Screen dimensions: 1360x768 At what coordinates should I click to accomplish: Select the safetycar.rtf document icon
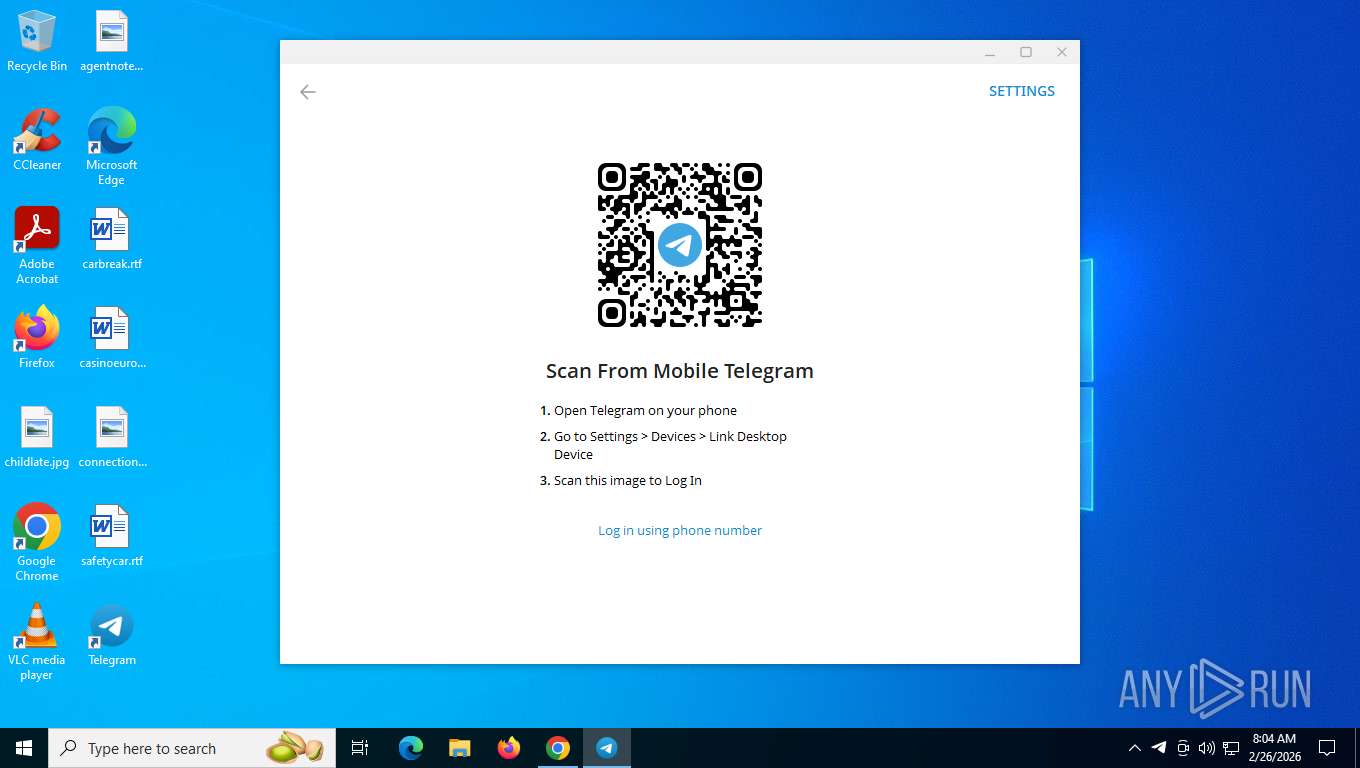click(x=112, y=536)
